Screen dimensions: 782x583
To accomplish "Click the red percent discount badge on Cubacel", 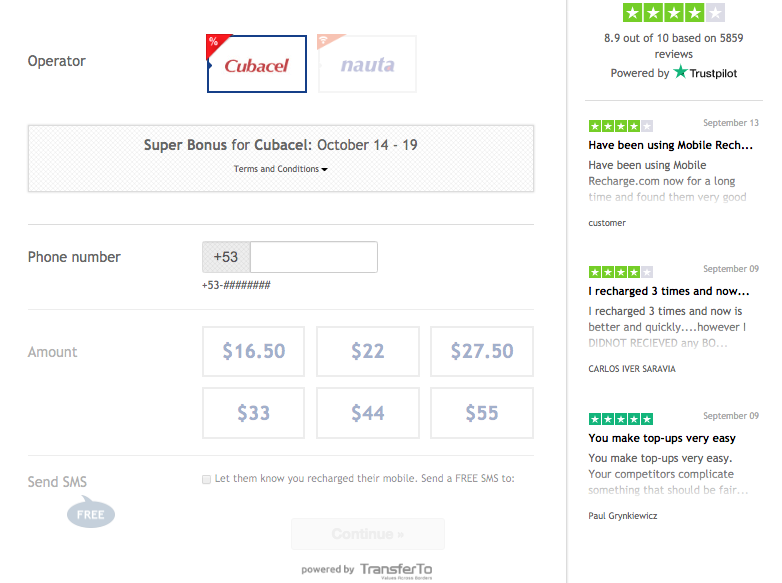I will (x=215, y=43).
